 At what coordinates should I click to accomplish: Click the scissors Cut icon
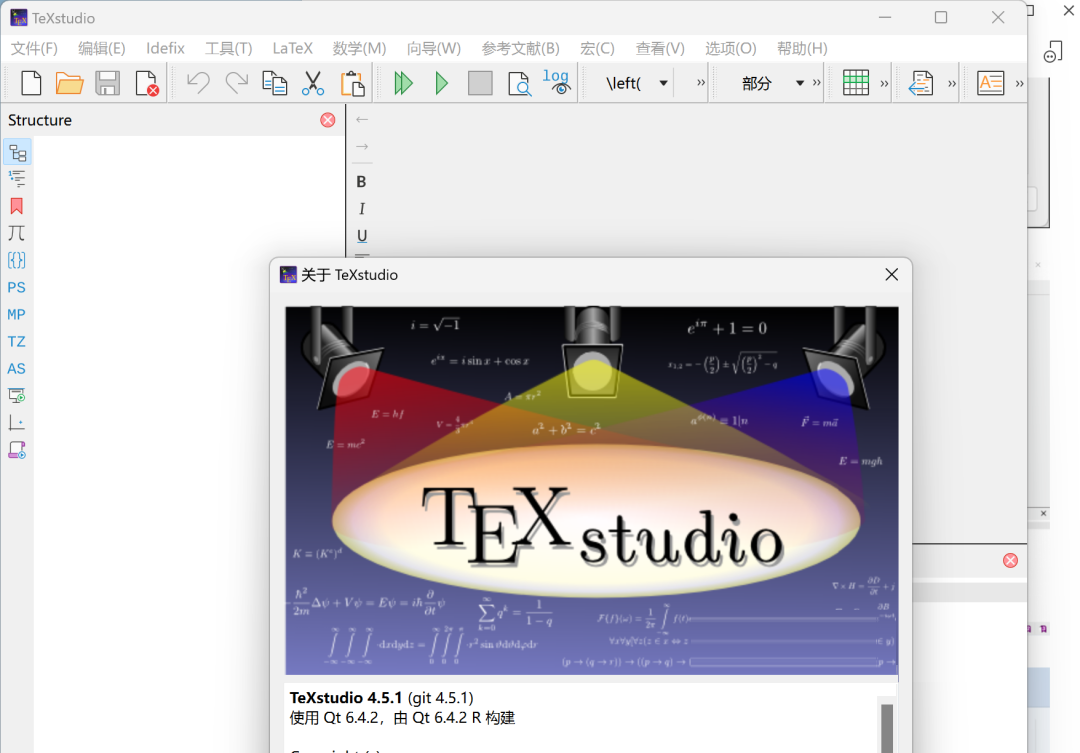tap(313, 84)
